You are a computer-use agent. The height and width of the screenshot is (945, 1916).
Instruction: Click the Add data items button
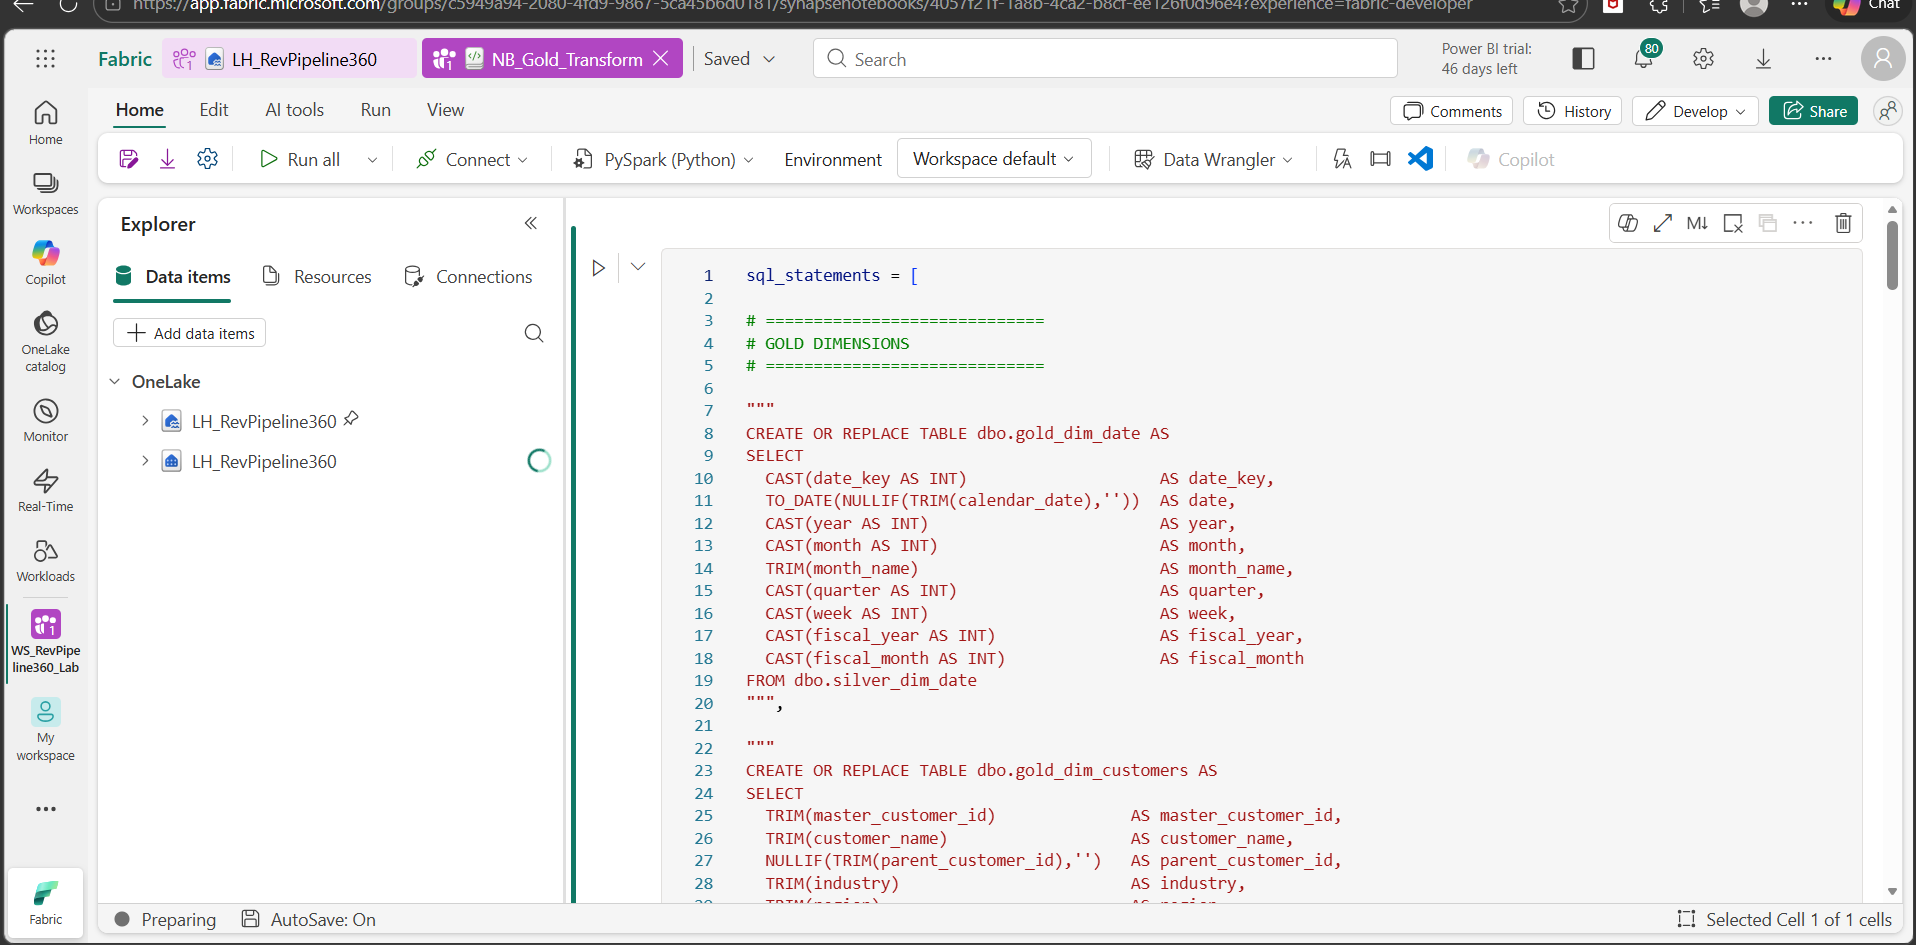[190, 333]
